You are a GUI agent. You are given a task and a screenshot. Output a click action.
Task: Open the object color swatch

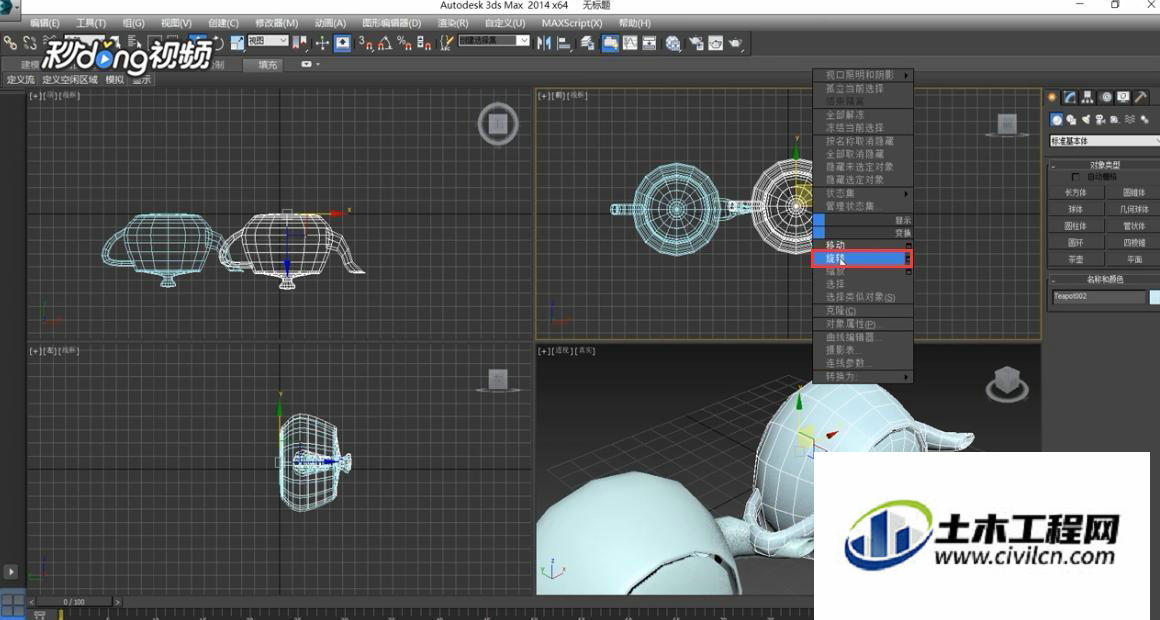click(1154, 297)
